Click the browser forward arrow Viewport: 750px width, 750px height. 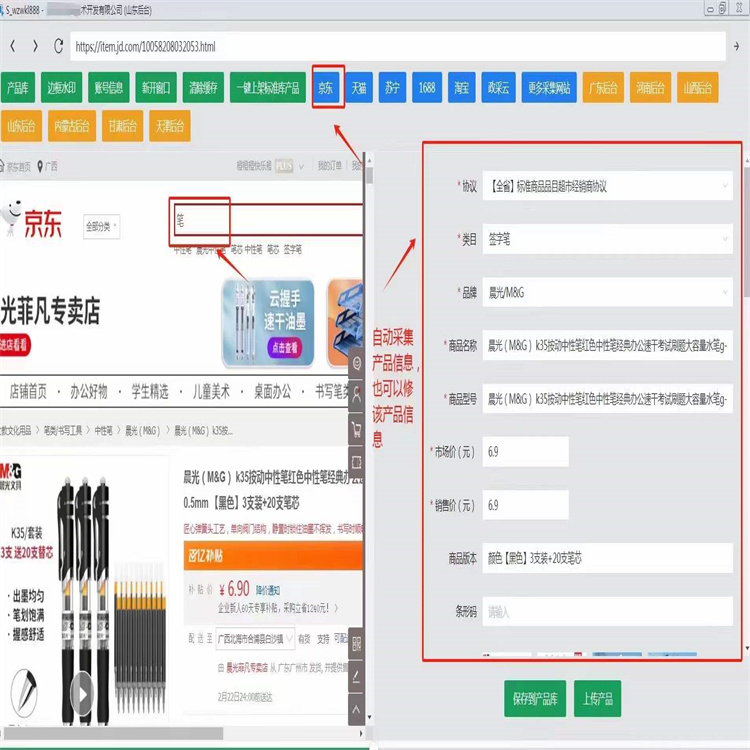(35, 46)
